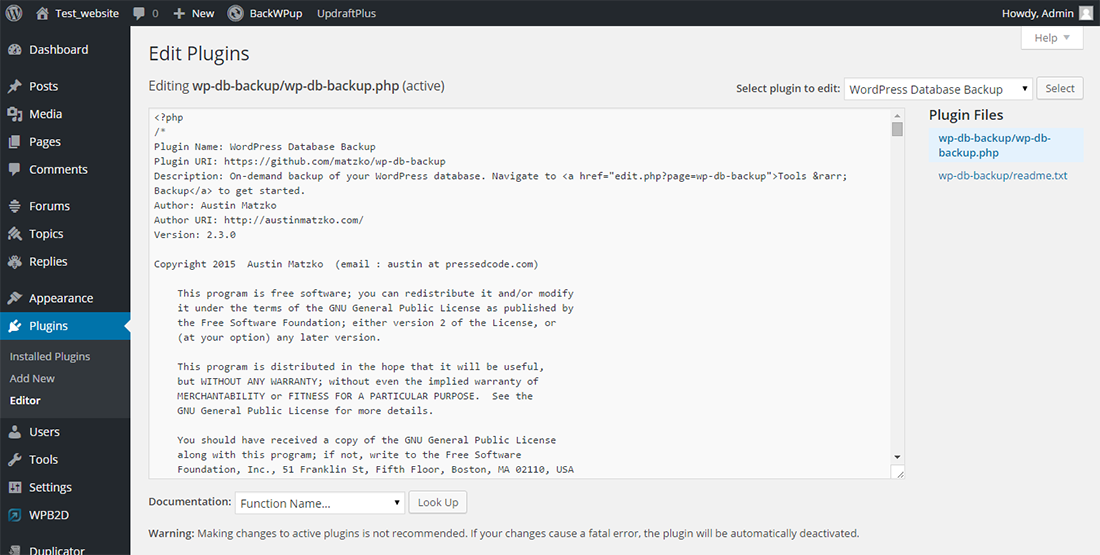The image size is (1100, 555).
Task: Open Add New plugin submenu item
Action: point(32,378)
